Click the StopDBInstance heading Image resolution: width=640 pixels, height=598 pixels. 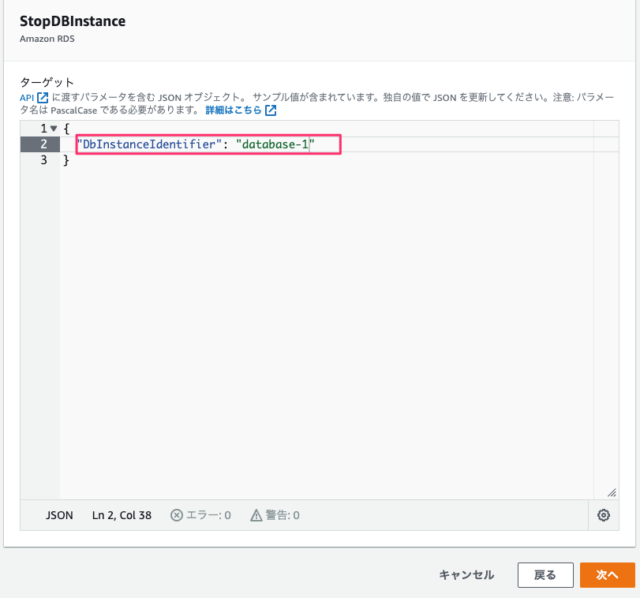click(x=73, y=21)
